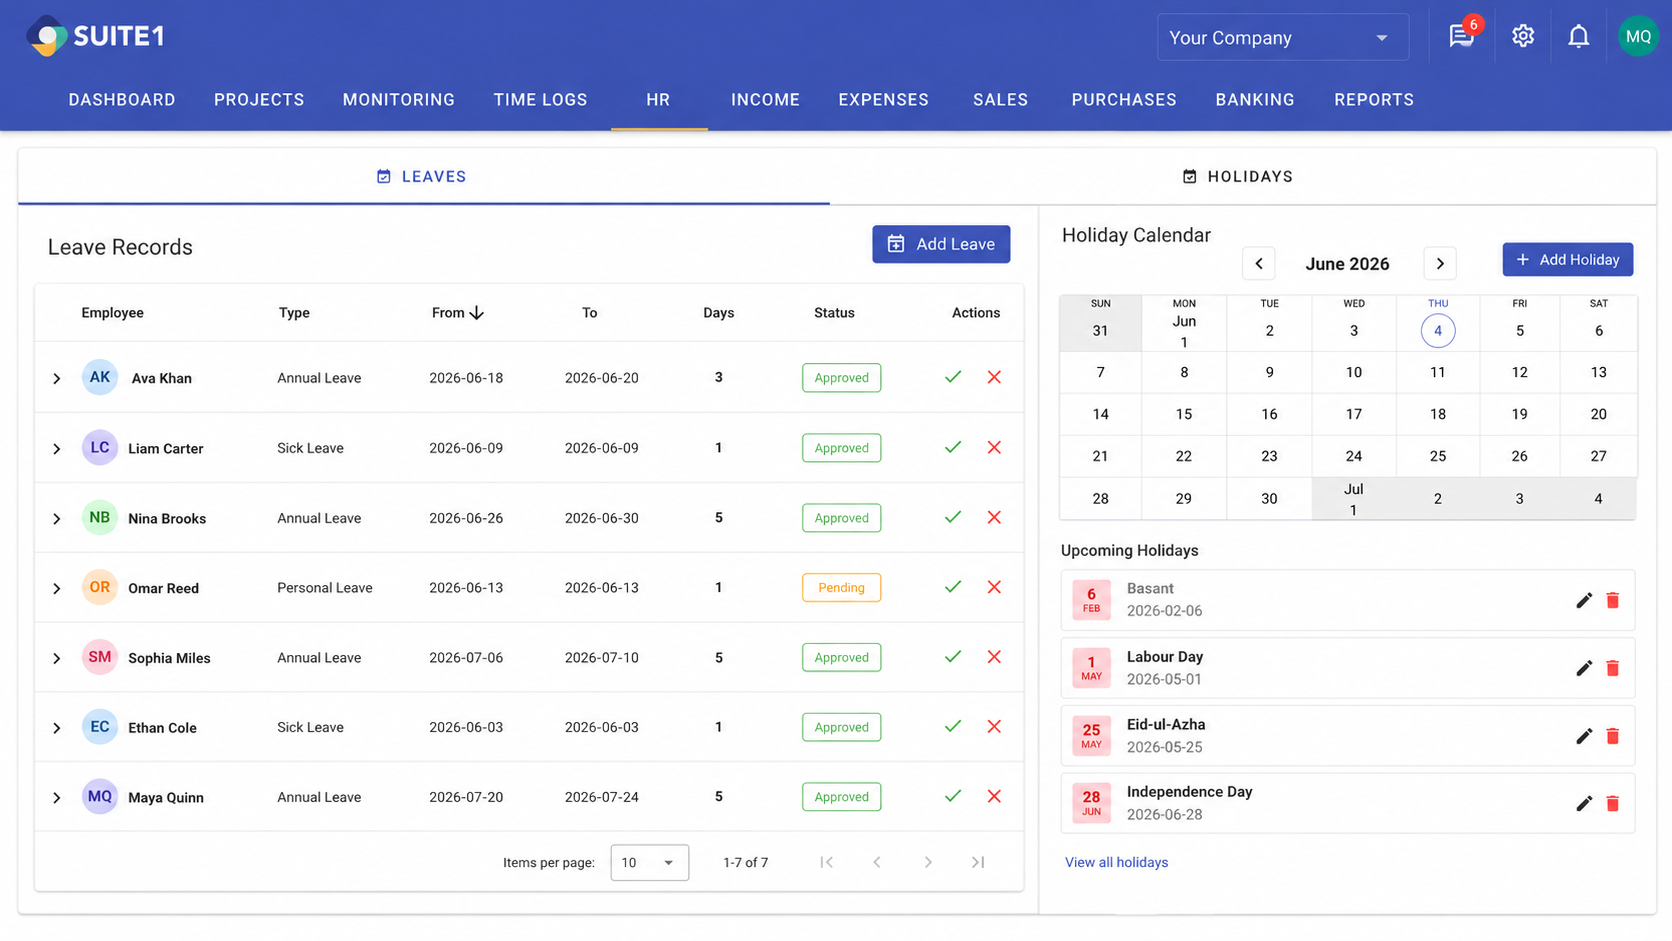Go to next month in Holiday Calendar
This screenshot has width=1672, height=941.
(x=1440, y=263)
